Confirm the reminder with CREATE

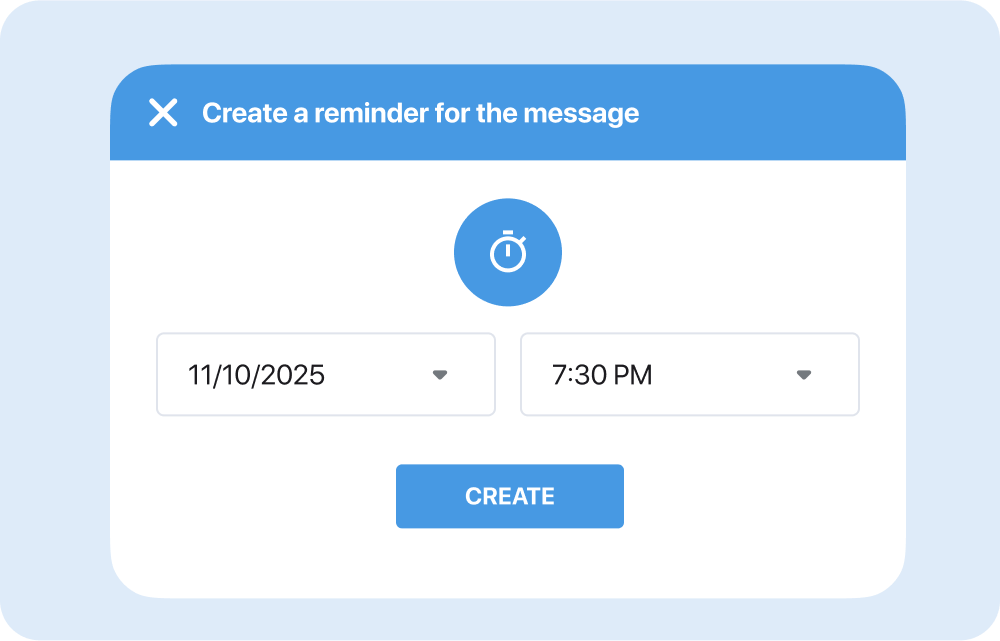509,496
